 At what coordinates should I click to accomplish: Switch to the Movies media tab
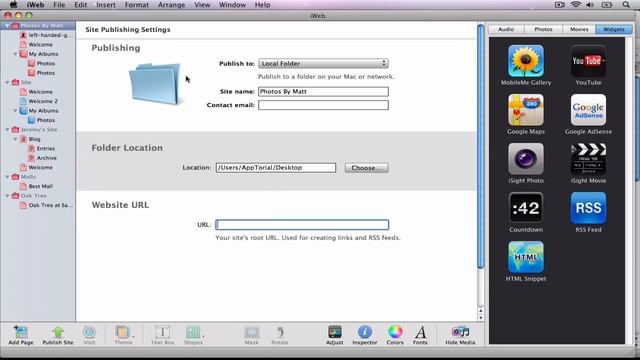click(579, 29)
